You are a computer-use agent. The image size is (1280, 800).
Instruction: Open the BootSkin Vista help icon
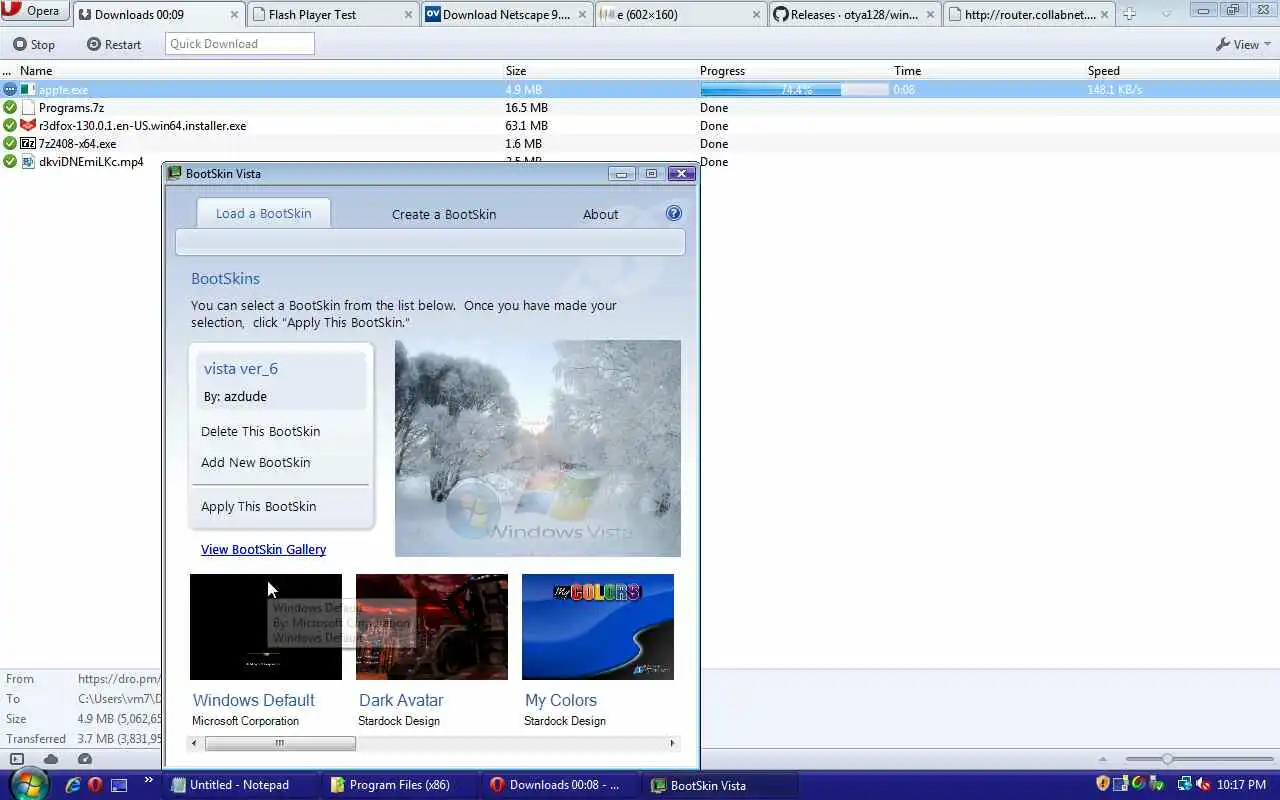[x=674, y=213]
